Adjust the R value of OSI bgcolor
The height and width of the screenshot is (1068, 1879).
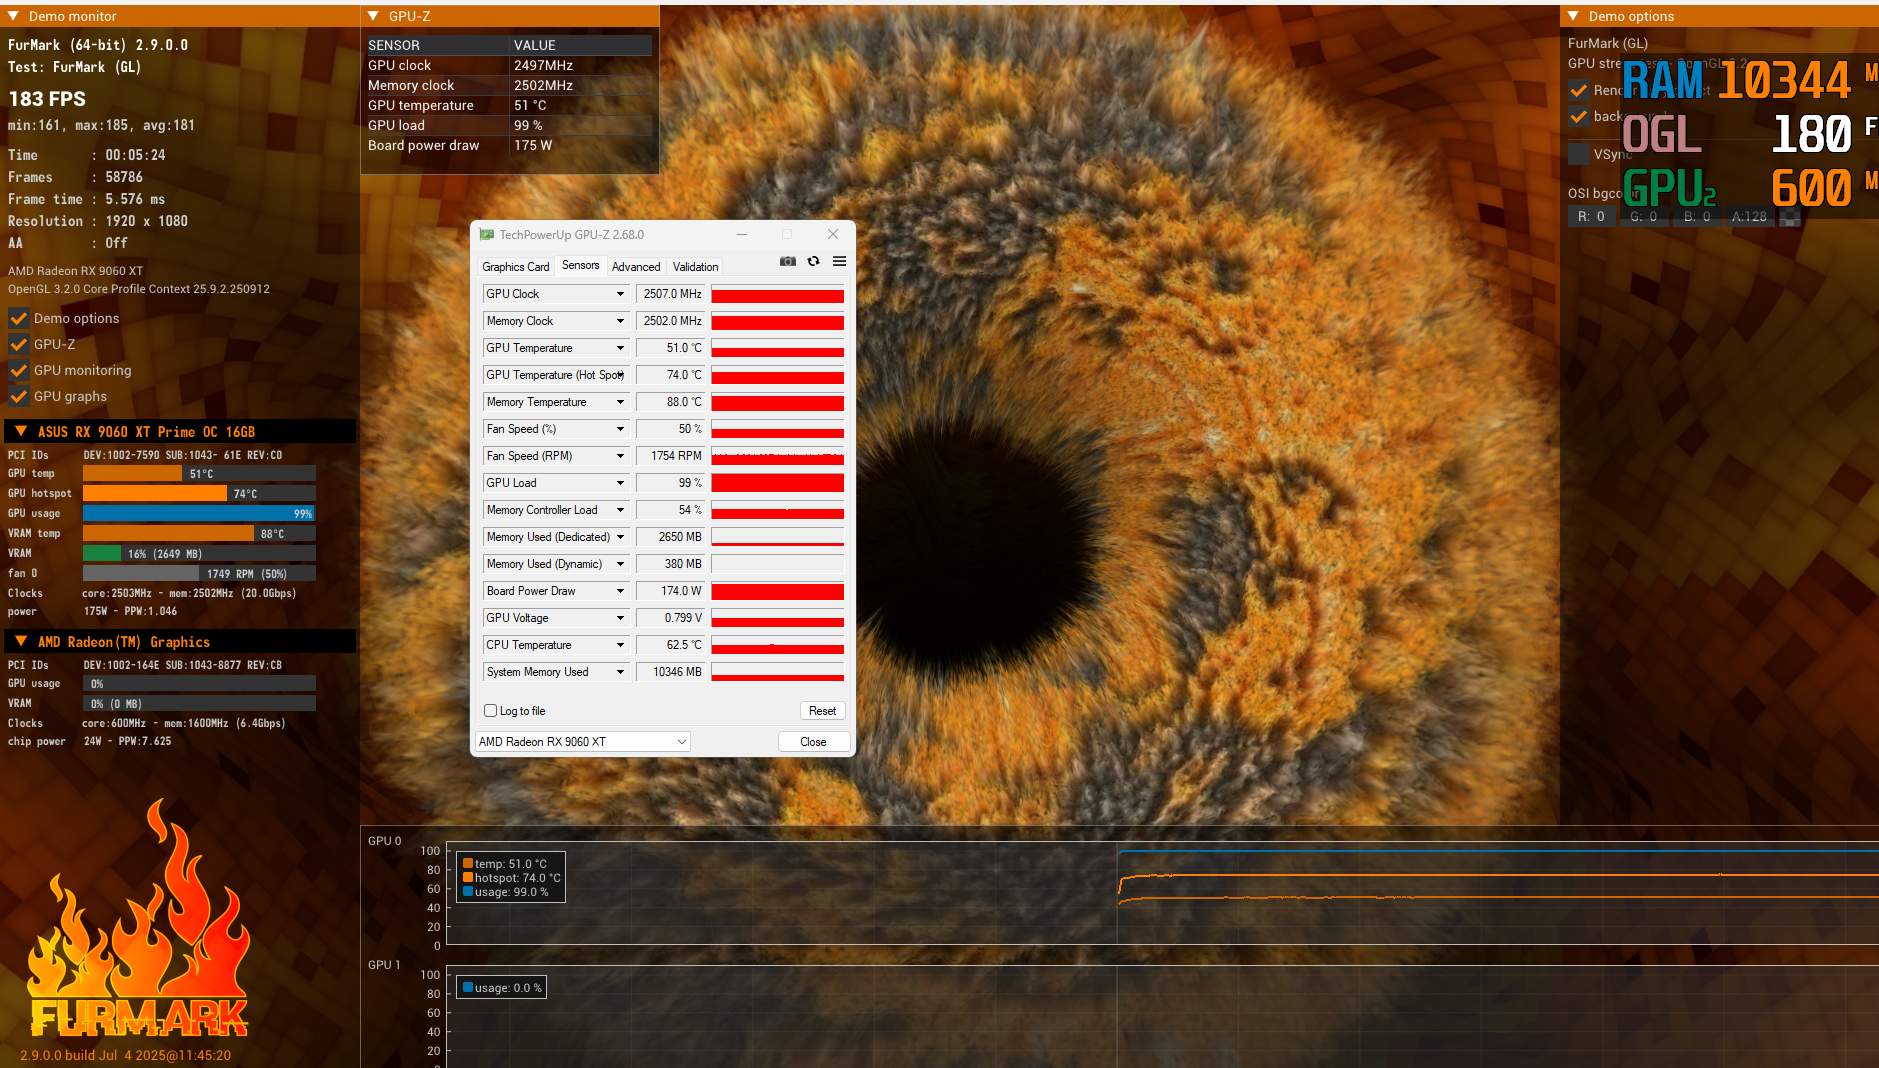coord(1591,216)
